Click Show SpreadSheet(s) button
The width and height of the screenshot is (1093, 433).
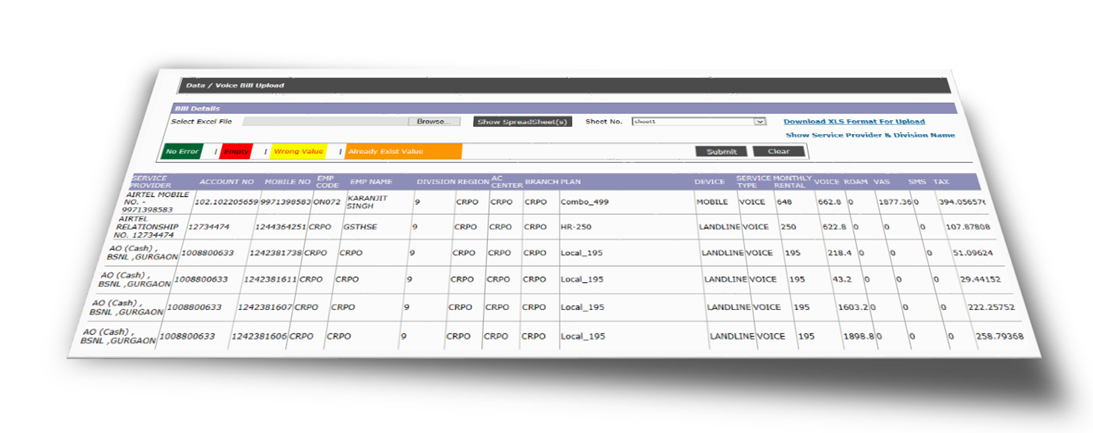coord(522,121)
